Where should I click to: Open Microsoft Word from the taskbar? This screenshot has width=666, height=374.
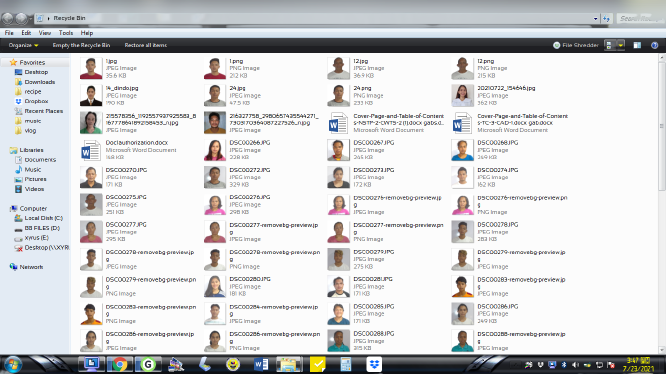click(x=261, y=364)
